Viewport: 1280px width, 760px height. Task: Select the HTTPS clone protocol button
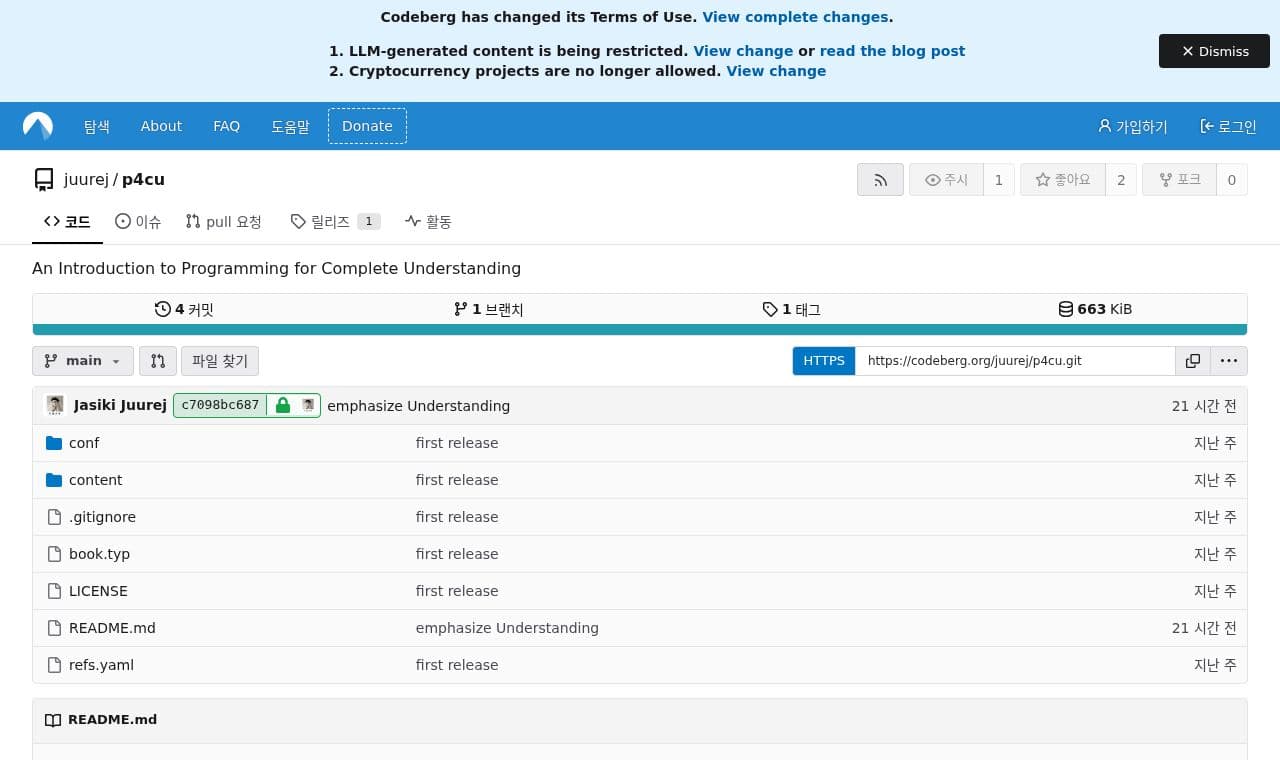pos(824,361)
